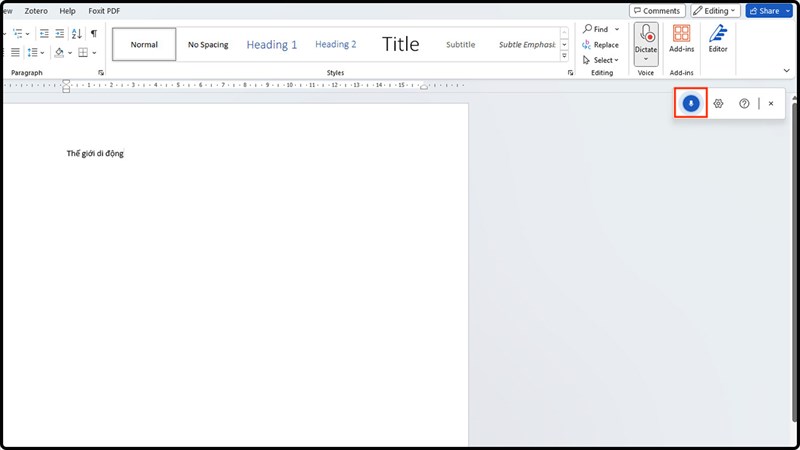Image resolution: width=800 pixels, height=450 pixels.
Task: Click the Replace button
Action: (x=601, y=45)
